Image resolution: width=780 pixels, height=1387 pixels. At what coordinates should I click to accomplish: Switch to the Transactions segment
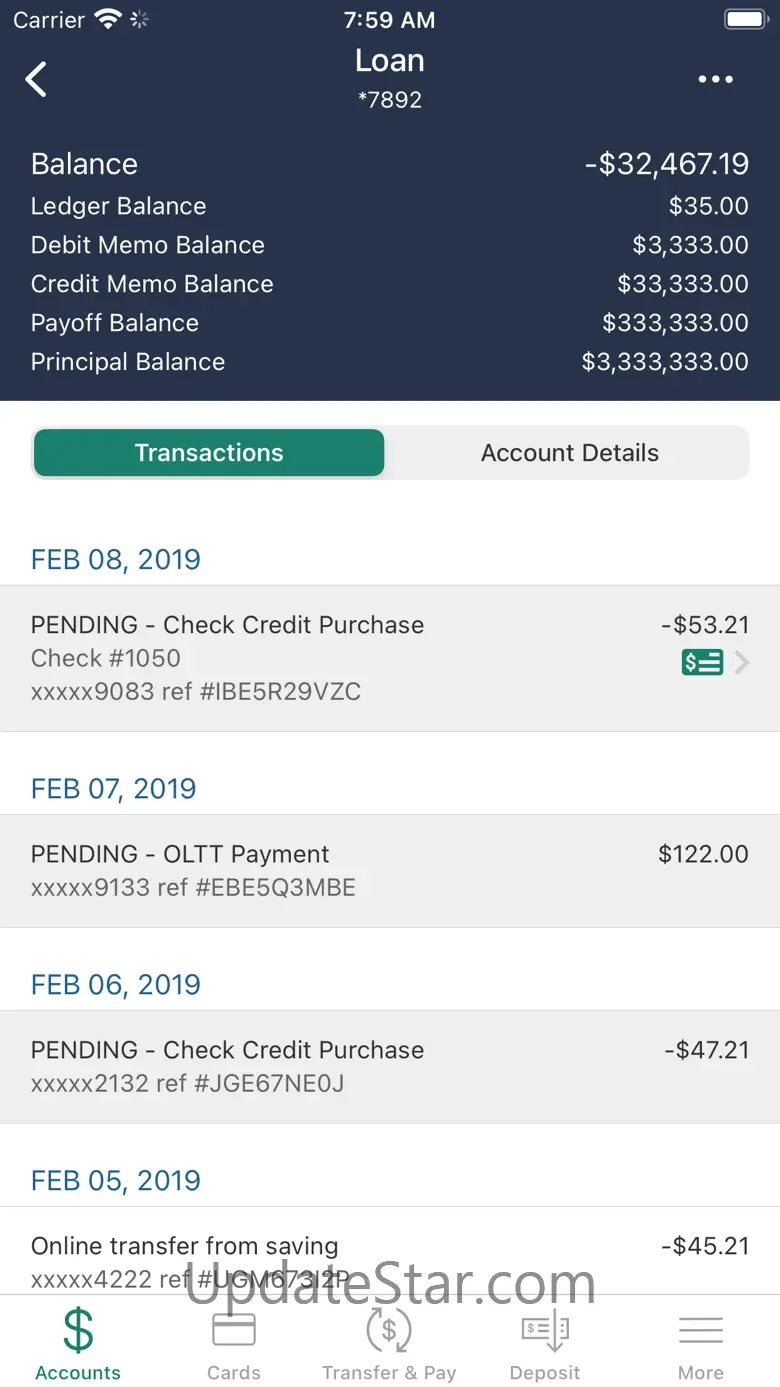pyautogui.click(x=209, y=453)
